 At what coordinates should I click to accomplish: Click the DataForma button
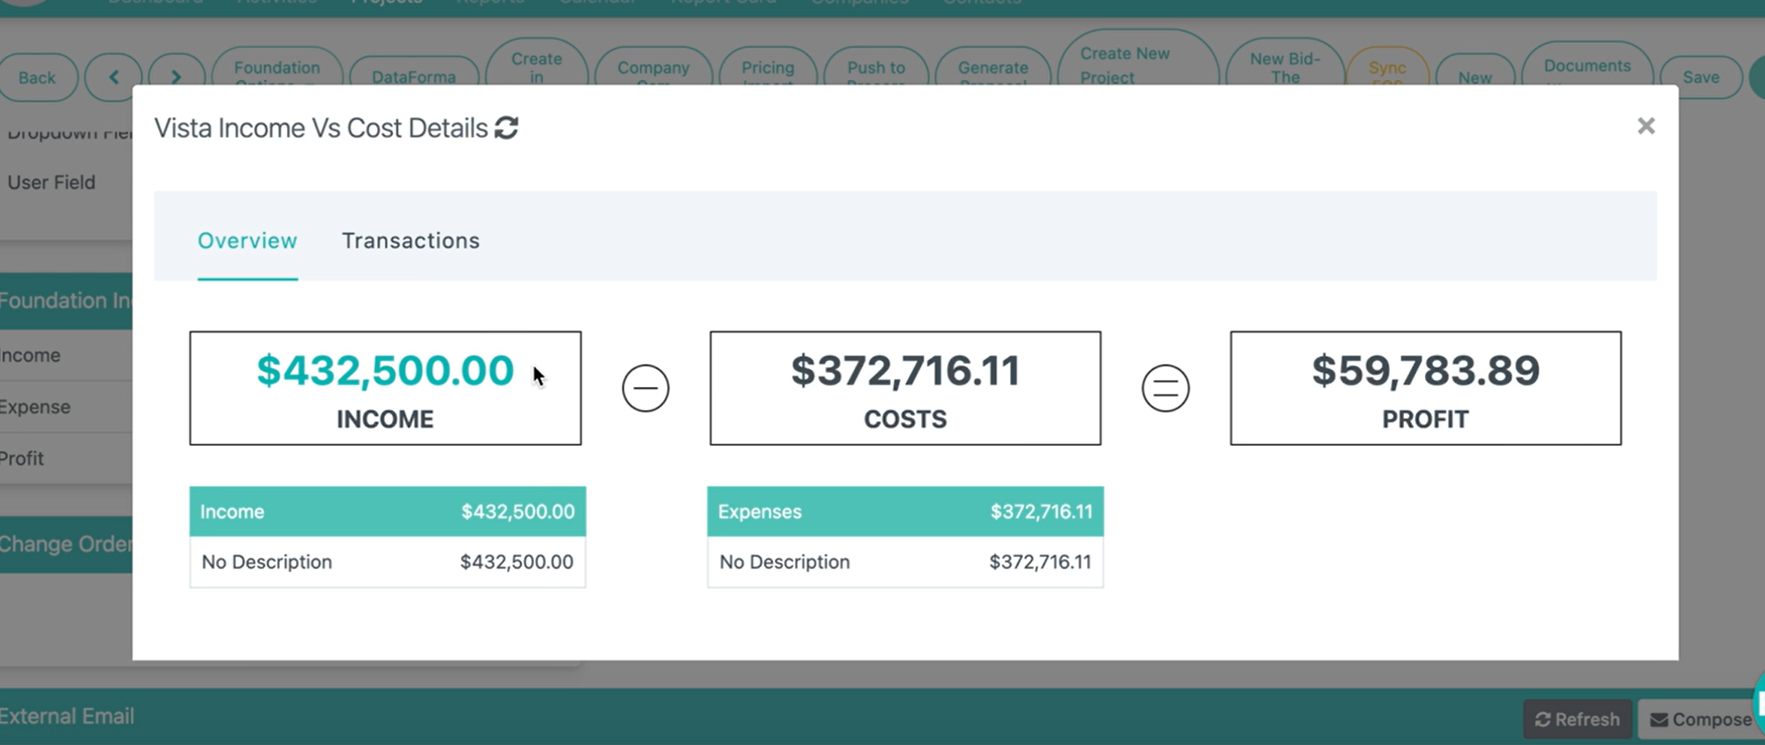pos(413,74)
